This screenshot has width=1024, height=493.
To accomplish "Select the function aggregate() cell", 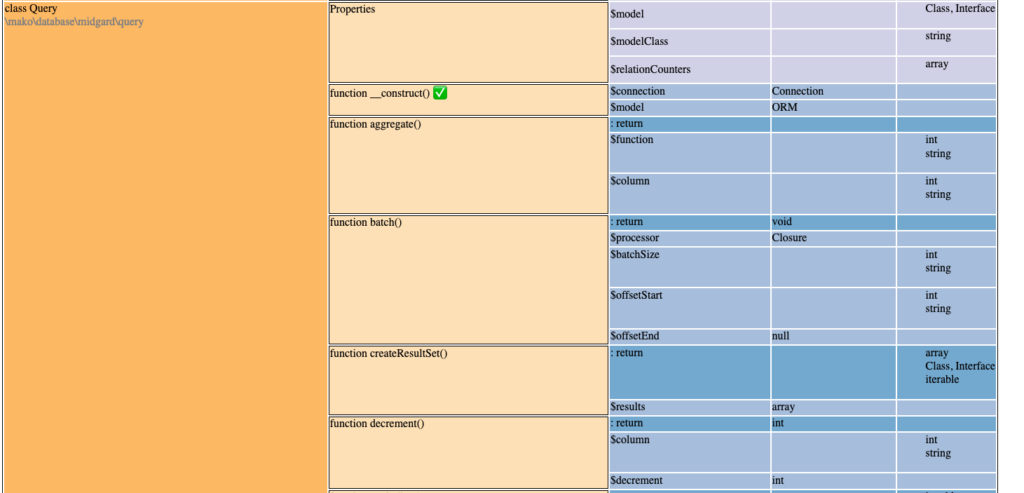I will (467, 165).
